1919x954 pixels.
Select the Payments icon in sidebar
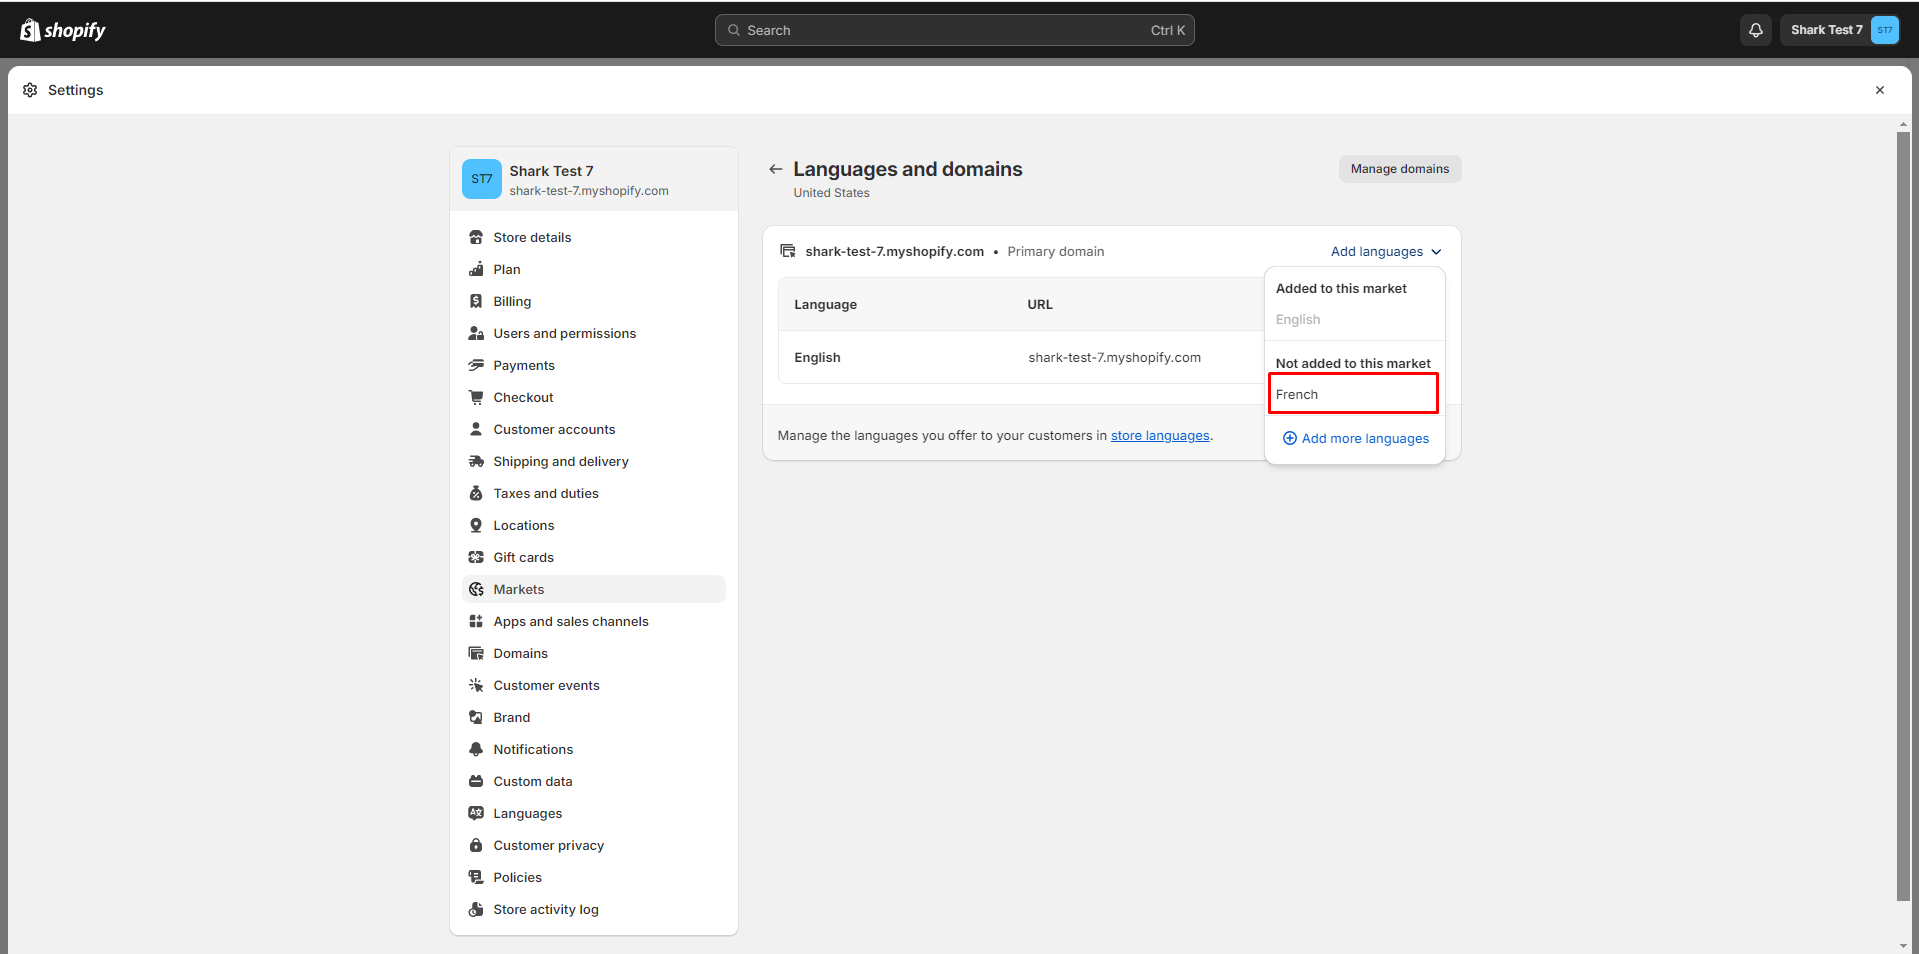coord(477,365)
